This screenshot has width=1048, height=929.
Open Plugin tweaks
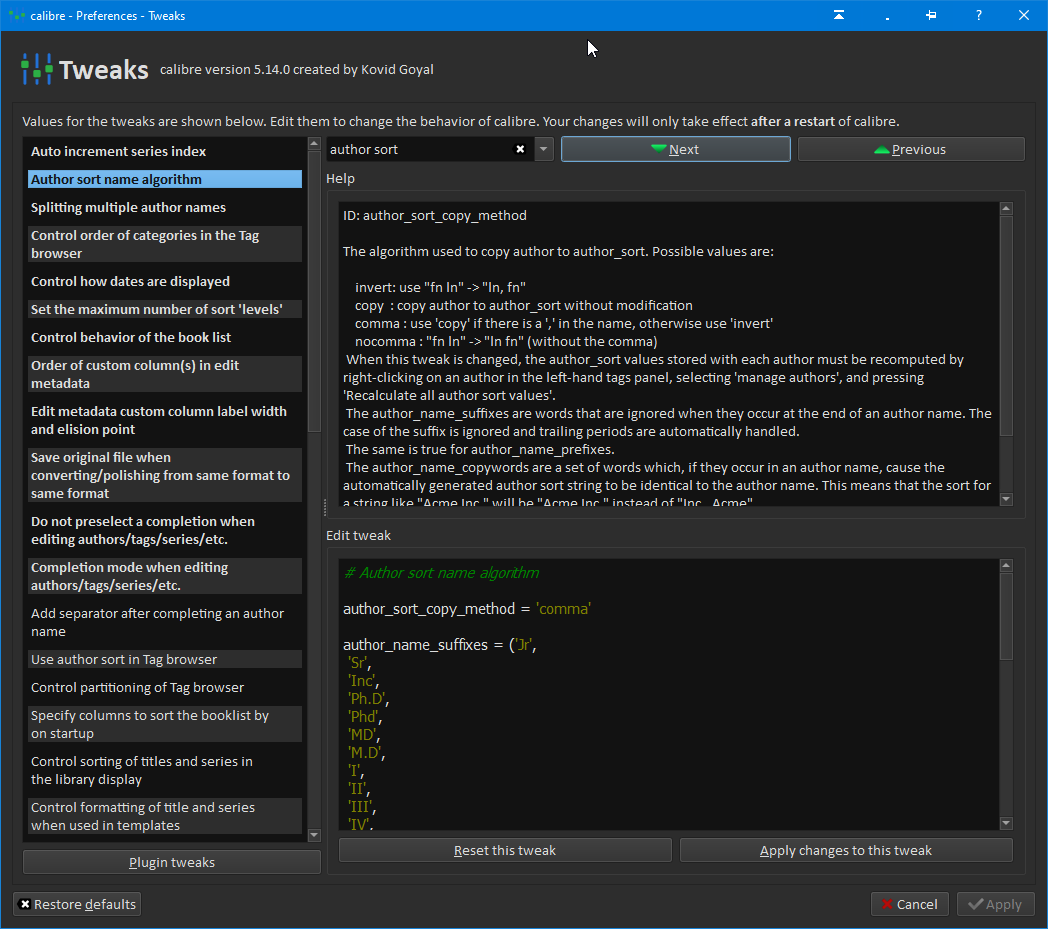[172, 862]
